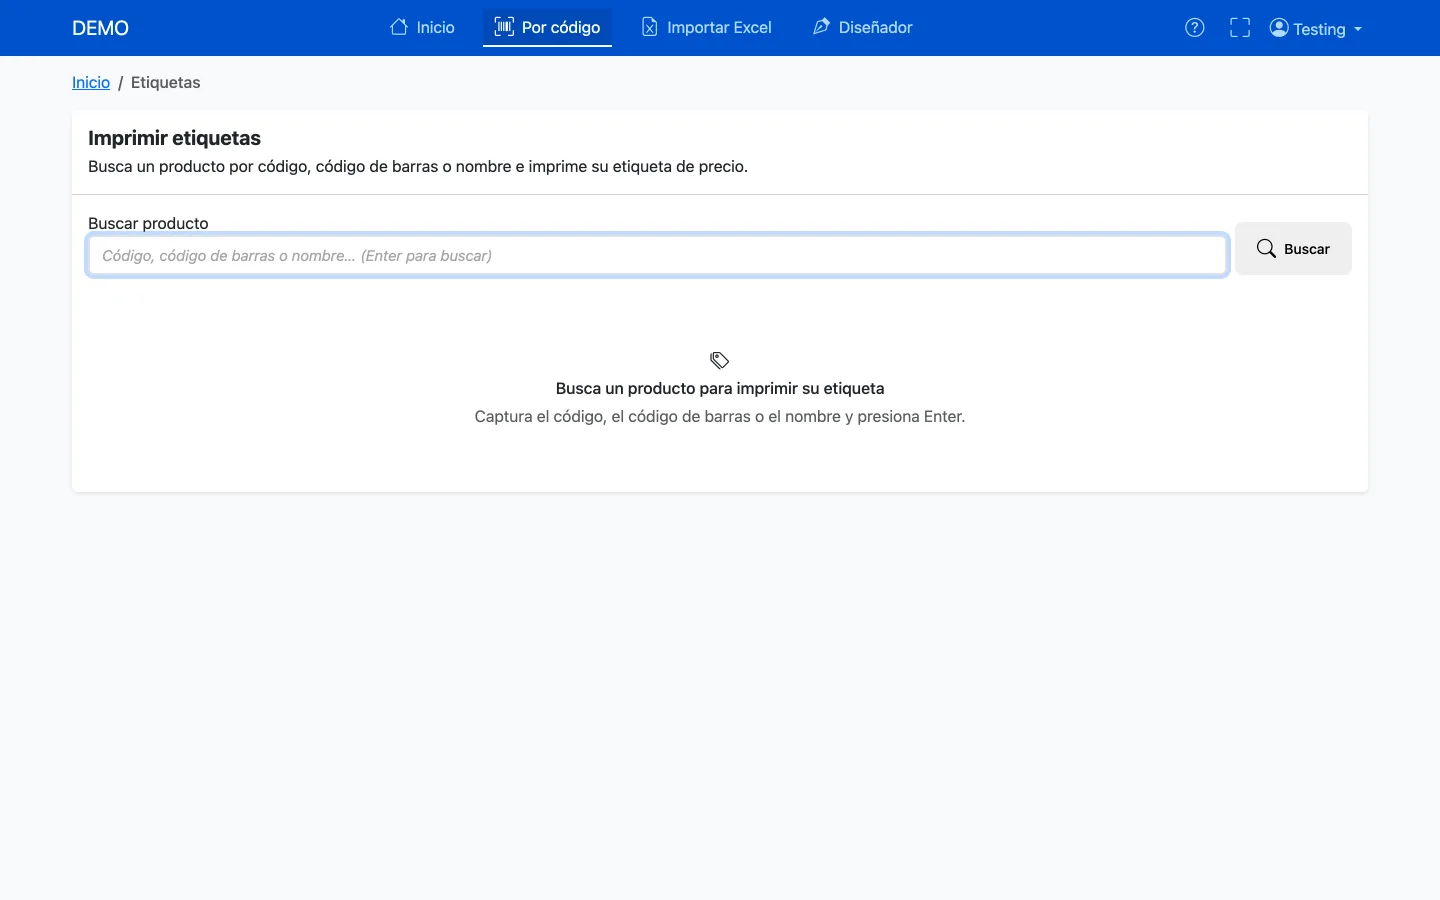Screen dimensions: 1440x900
Task: Select the Por código tab
Action: click(547, 27)
